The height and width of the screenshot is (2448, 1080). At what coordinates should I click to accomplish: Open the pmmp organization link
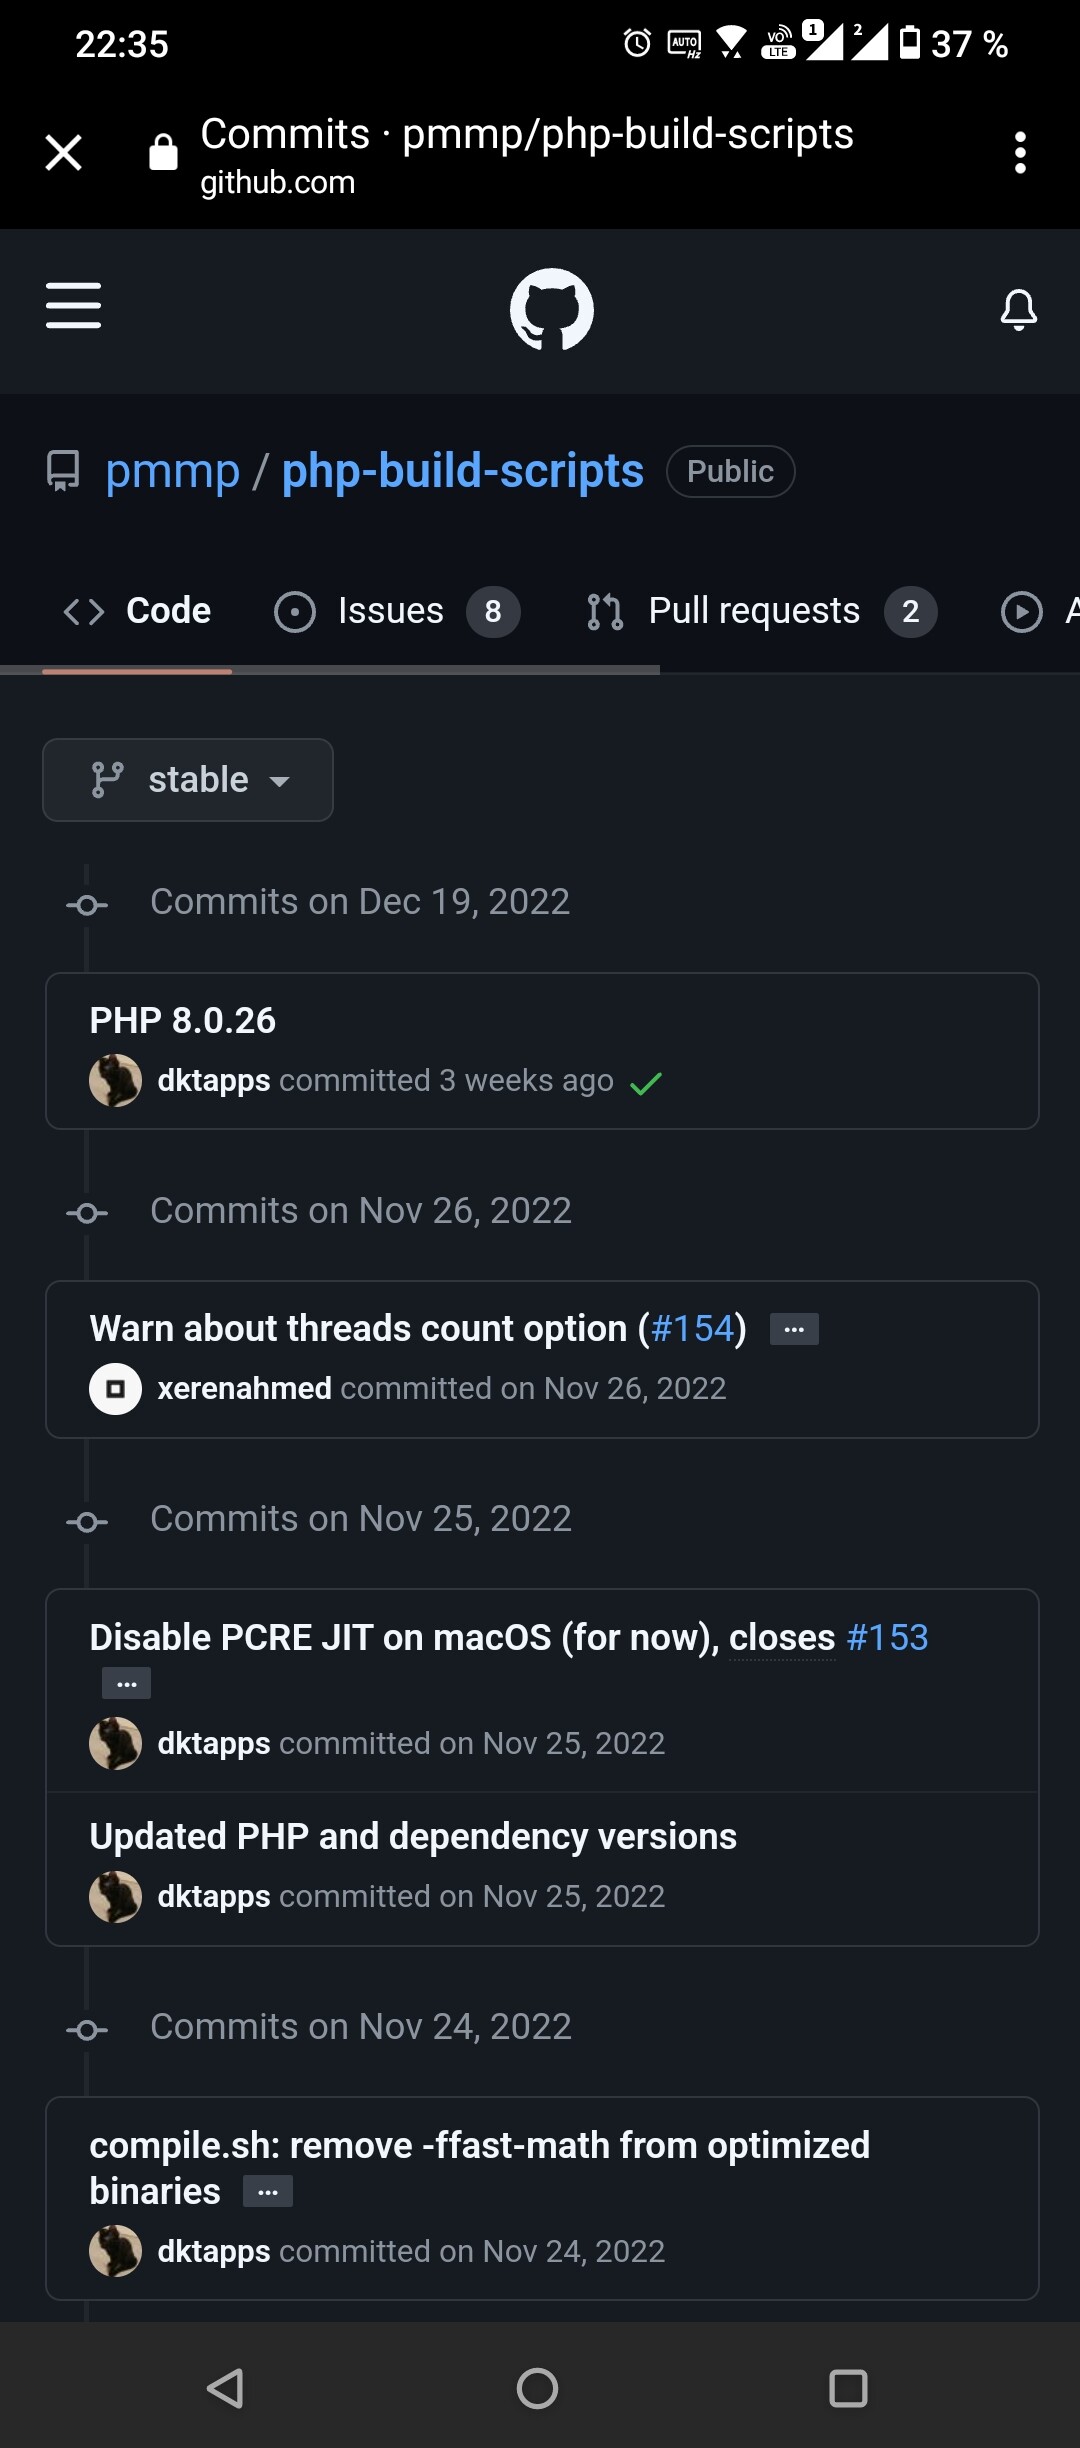pos(173,471)
